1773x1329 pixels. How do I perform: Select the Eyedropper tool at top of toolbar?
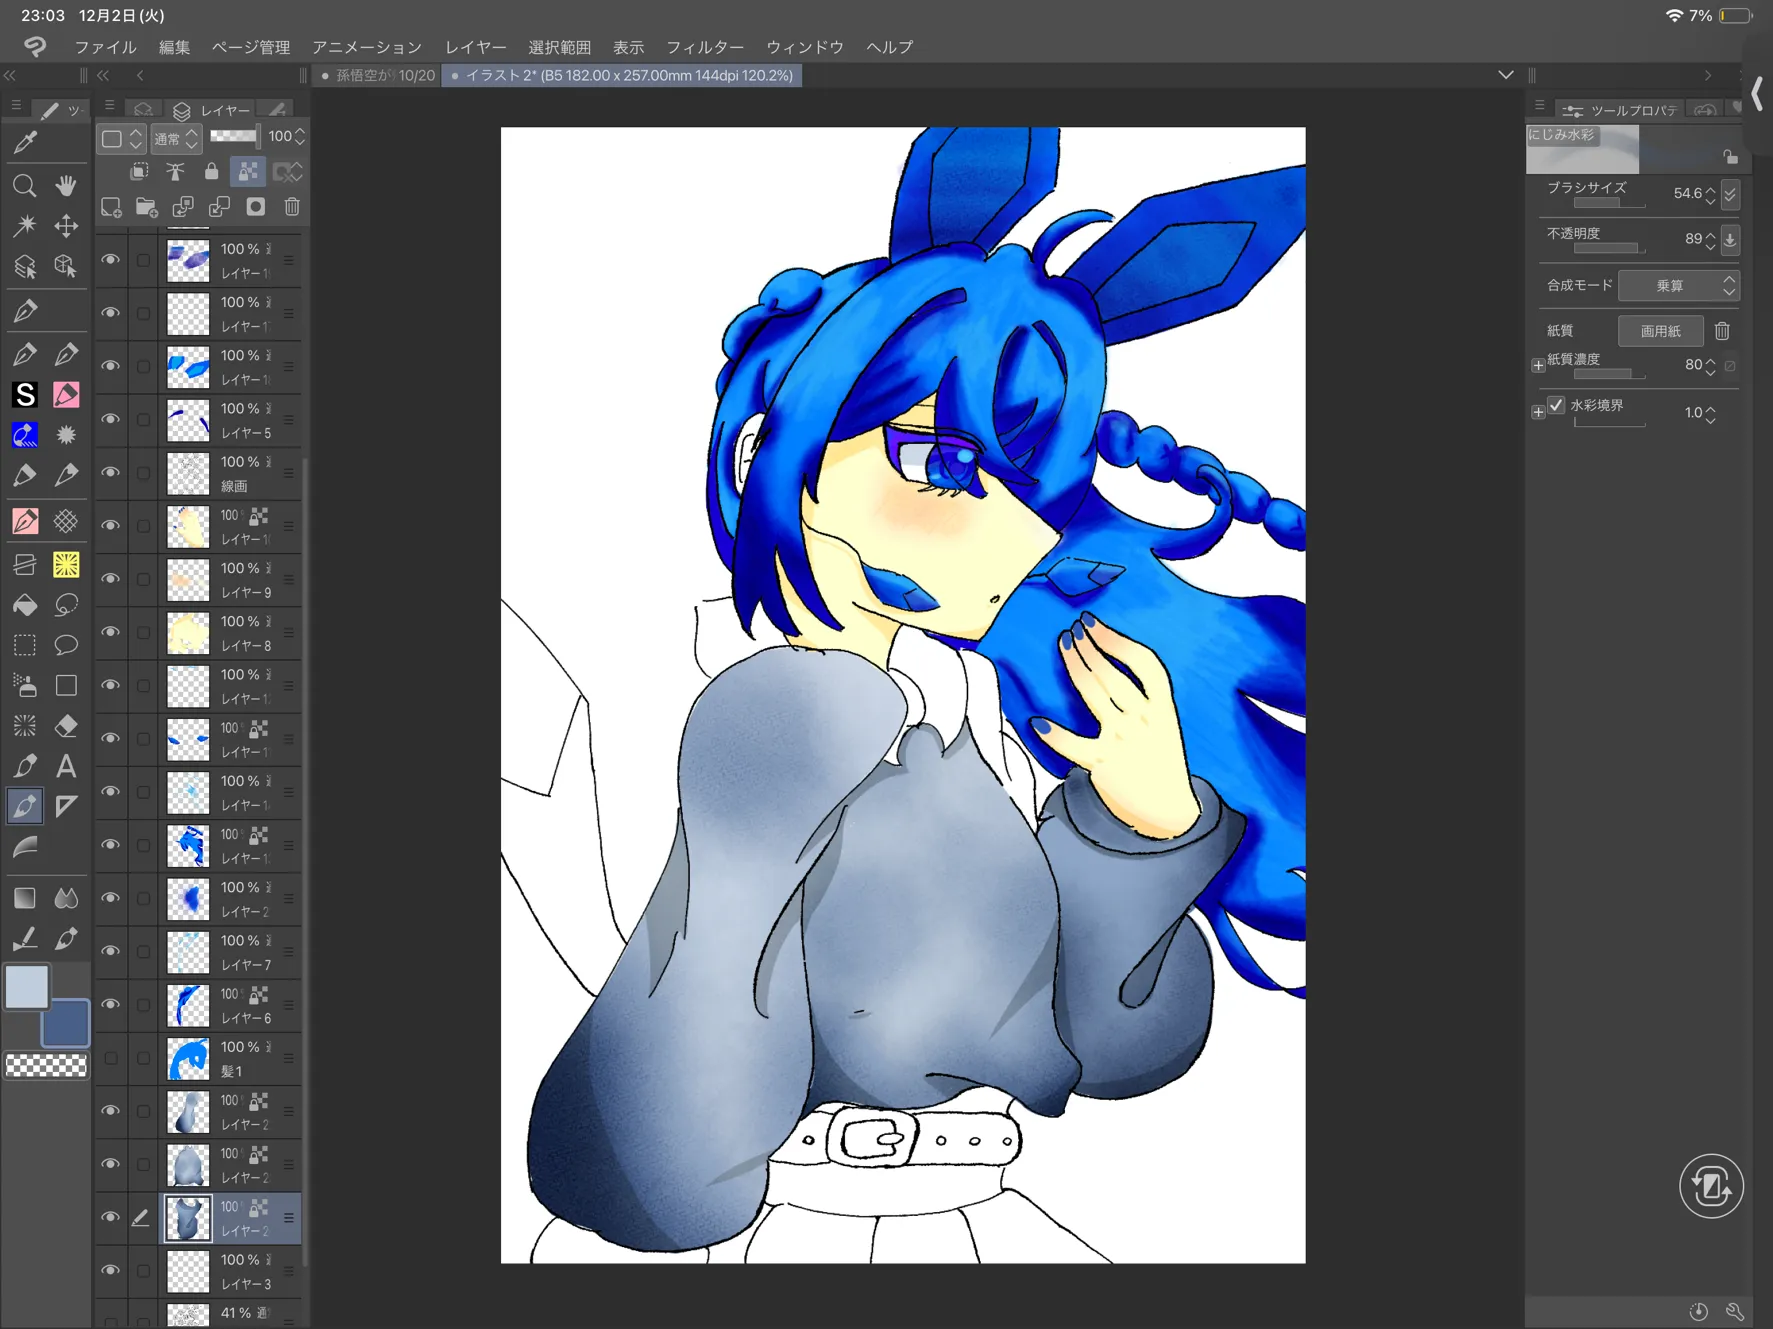point(25,142)
